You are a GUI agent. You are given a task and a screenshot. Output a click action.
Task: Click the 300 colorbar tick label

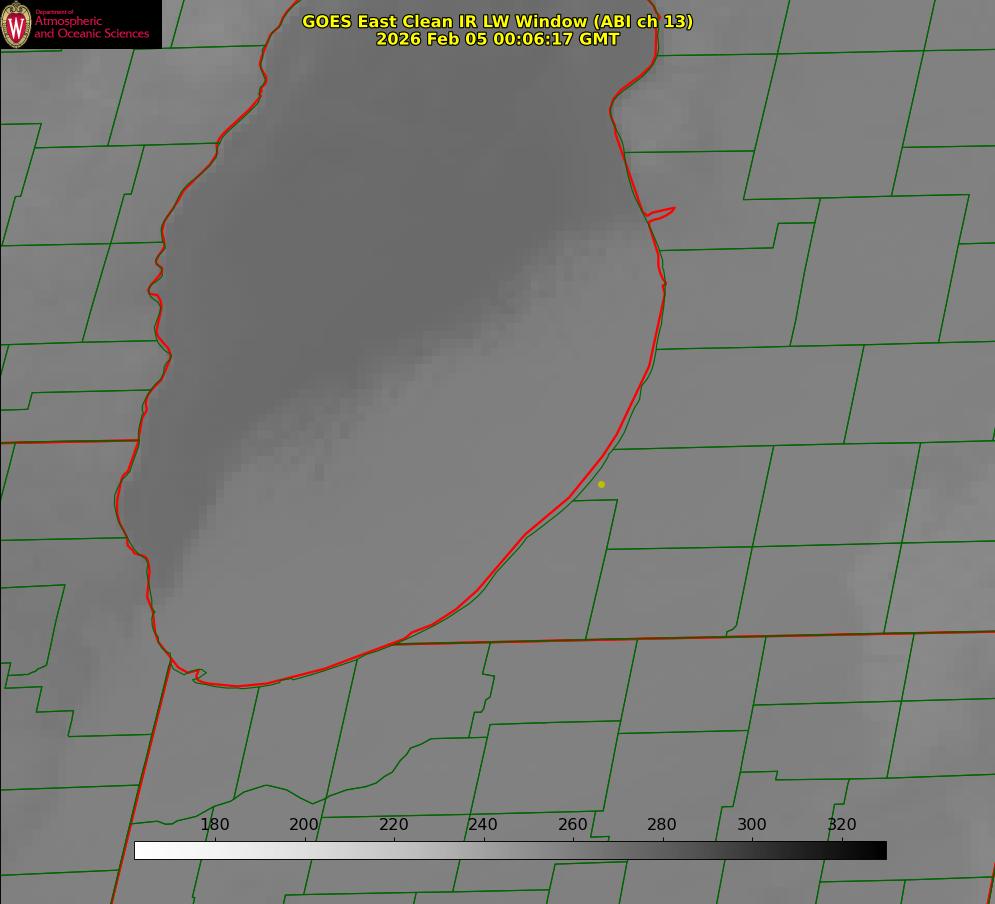click(x=752, y=825)
